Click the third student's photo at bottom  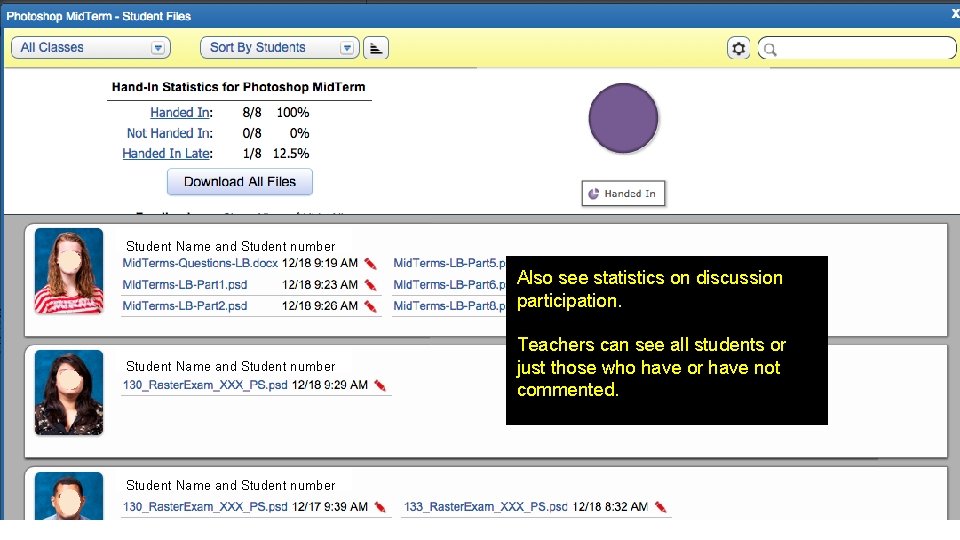pos(69,496)
